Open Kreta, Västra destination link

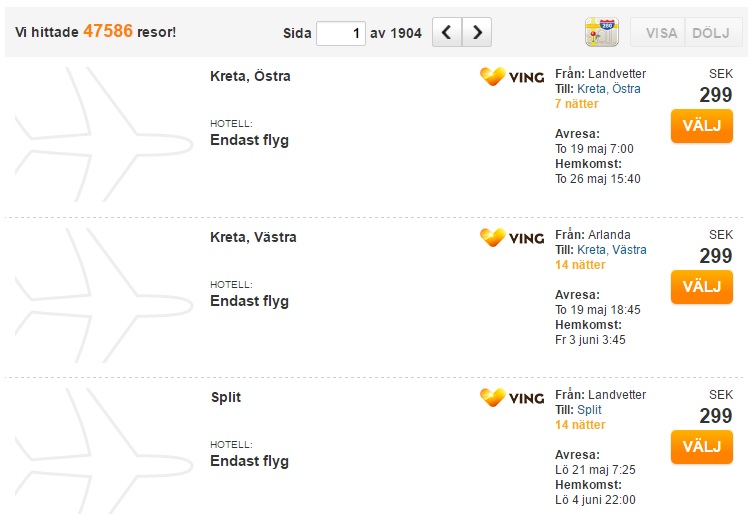pos(612,250)
